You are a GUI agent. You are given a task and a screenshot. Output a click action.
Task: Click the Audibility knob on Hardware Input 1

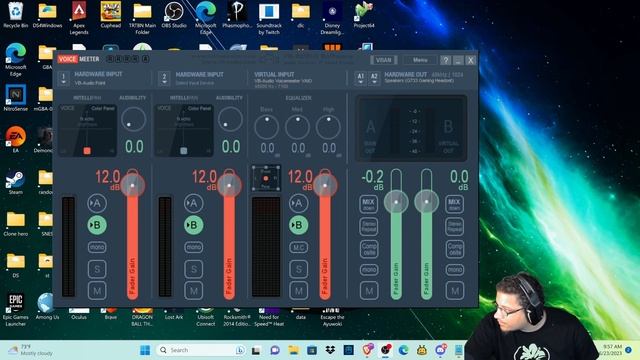(x=133, y=120)
